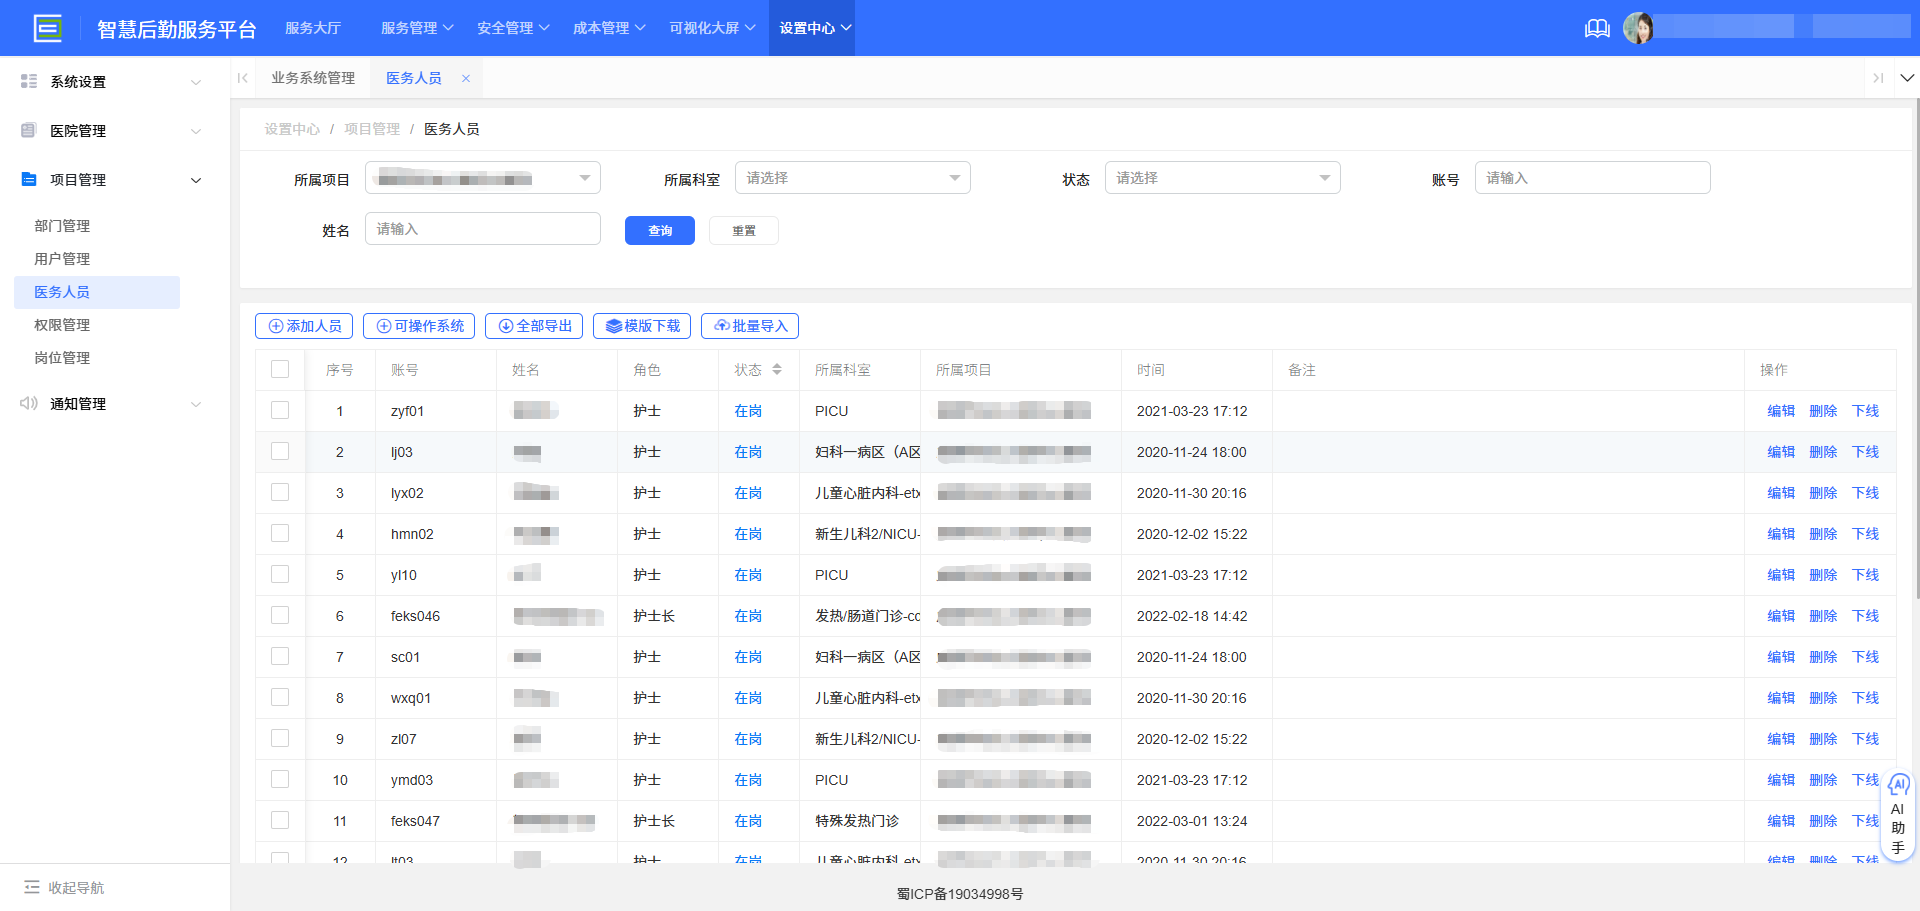The width and height of the screenshot is (1920, 911).
Task: Click the blue 查询 button
Action: pyautogui.click(x=659, y=231)
